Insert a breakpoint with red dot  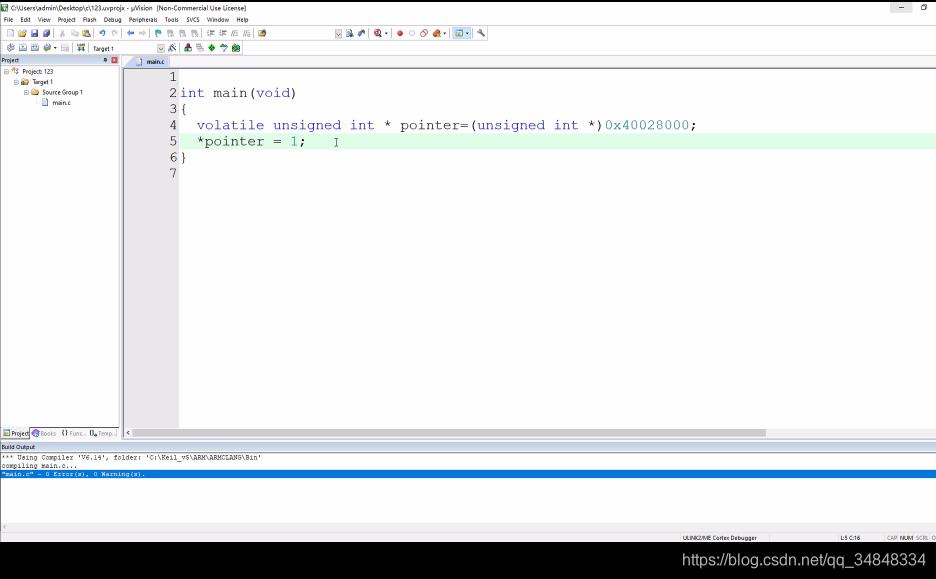pyautogui.click(x=400, y=33)
